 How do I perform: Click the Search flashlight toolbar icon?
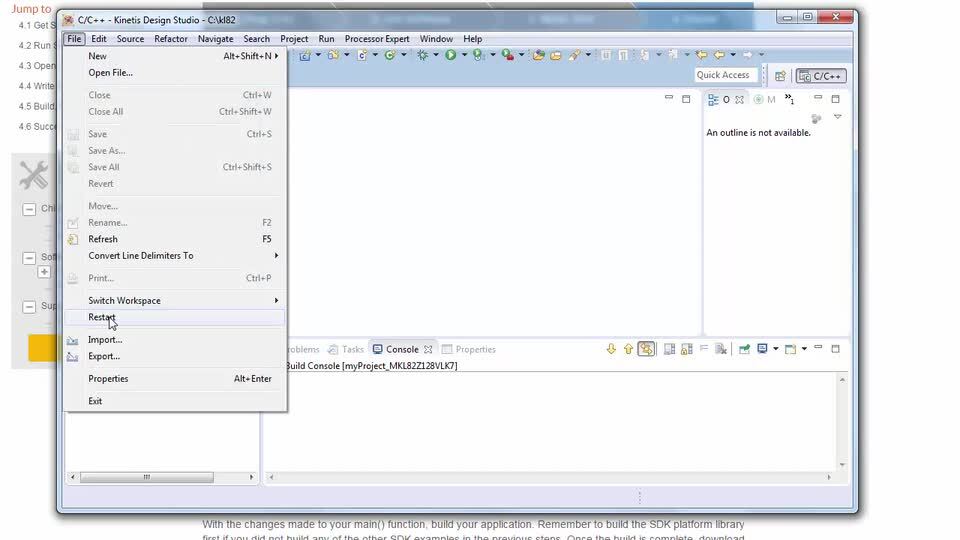(x=575, y=55)
